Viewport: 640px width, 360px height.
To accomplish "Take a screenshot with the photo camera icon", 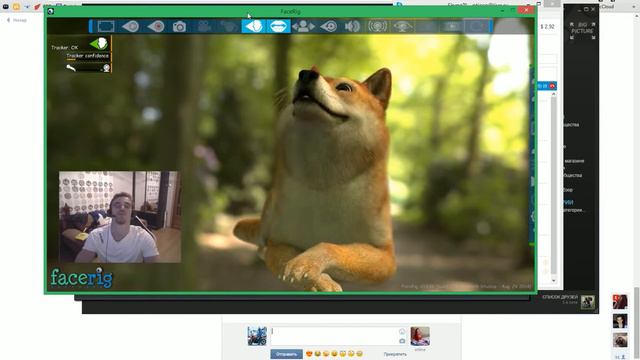I will [x=179, y=27].
